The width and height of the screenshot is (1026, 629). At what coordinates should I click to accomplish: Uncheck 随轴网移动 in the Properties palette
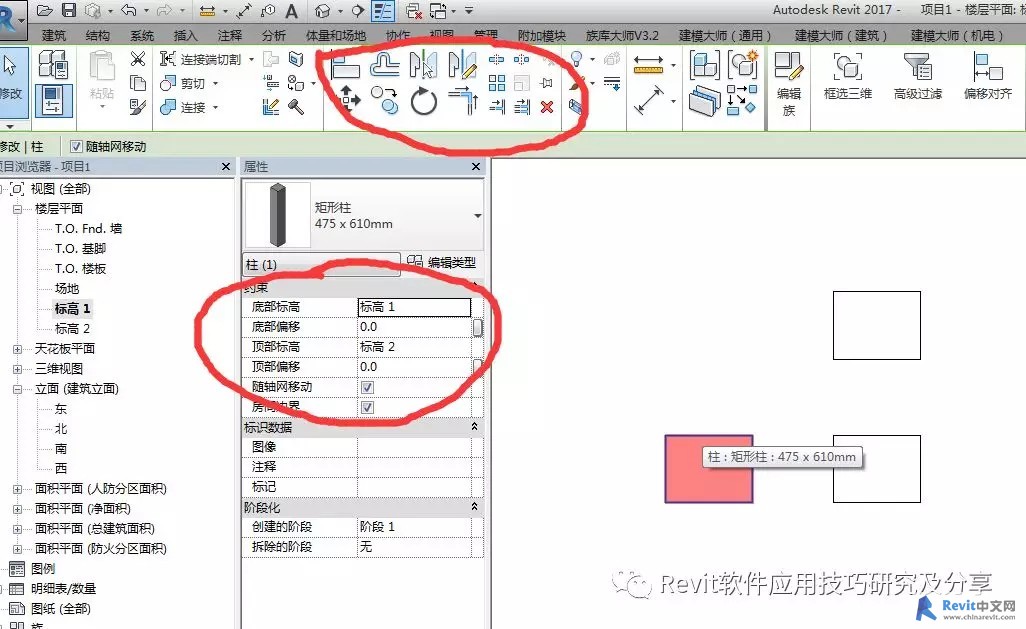(x=368, y=387)
